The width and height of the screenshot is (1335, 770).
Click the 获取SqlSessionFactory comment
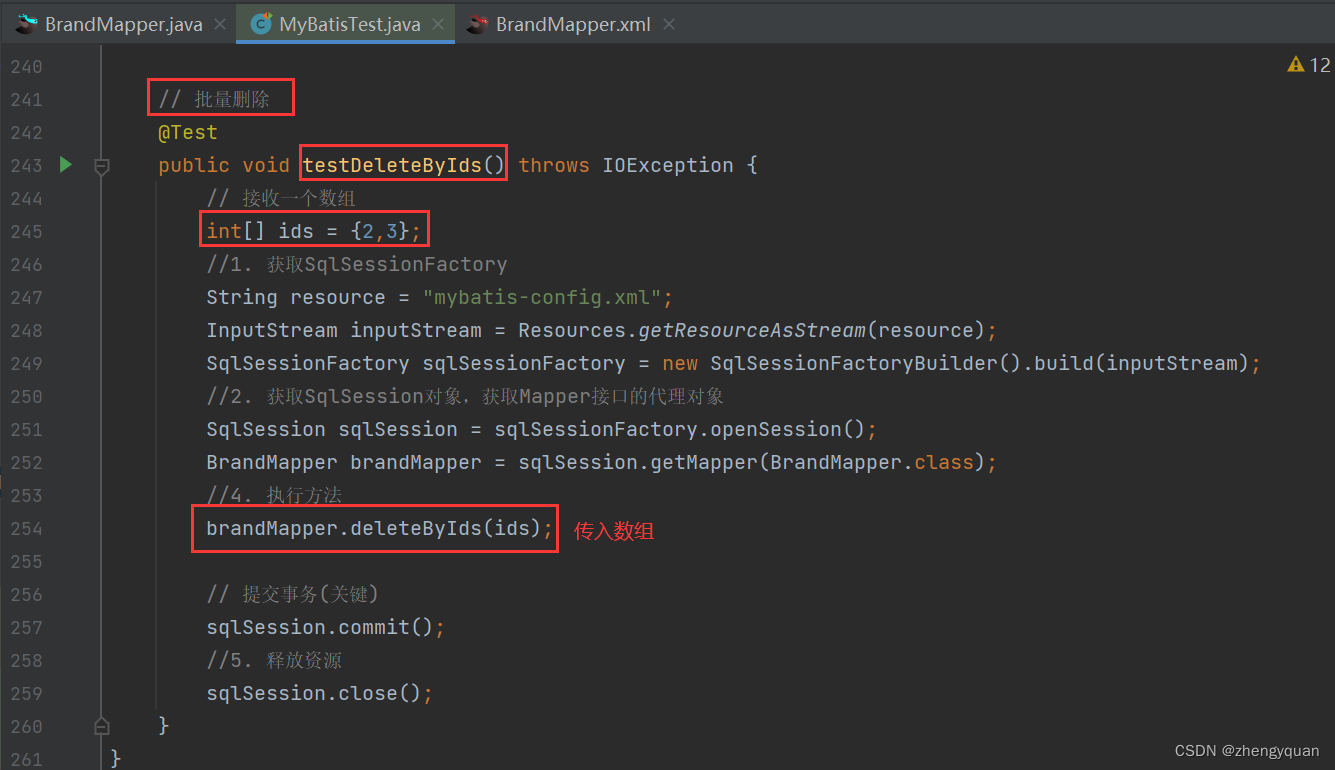pyautogui.click(x=357, y=264)
